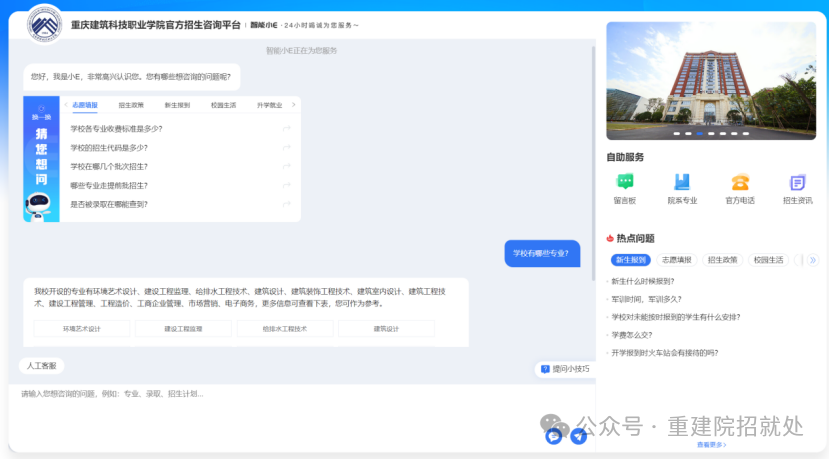
Task: Open the 招生资讯 admissions news icon
Action: pyautogui.click(x=797, y=183)
